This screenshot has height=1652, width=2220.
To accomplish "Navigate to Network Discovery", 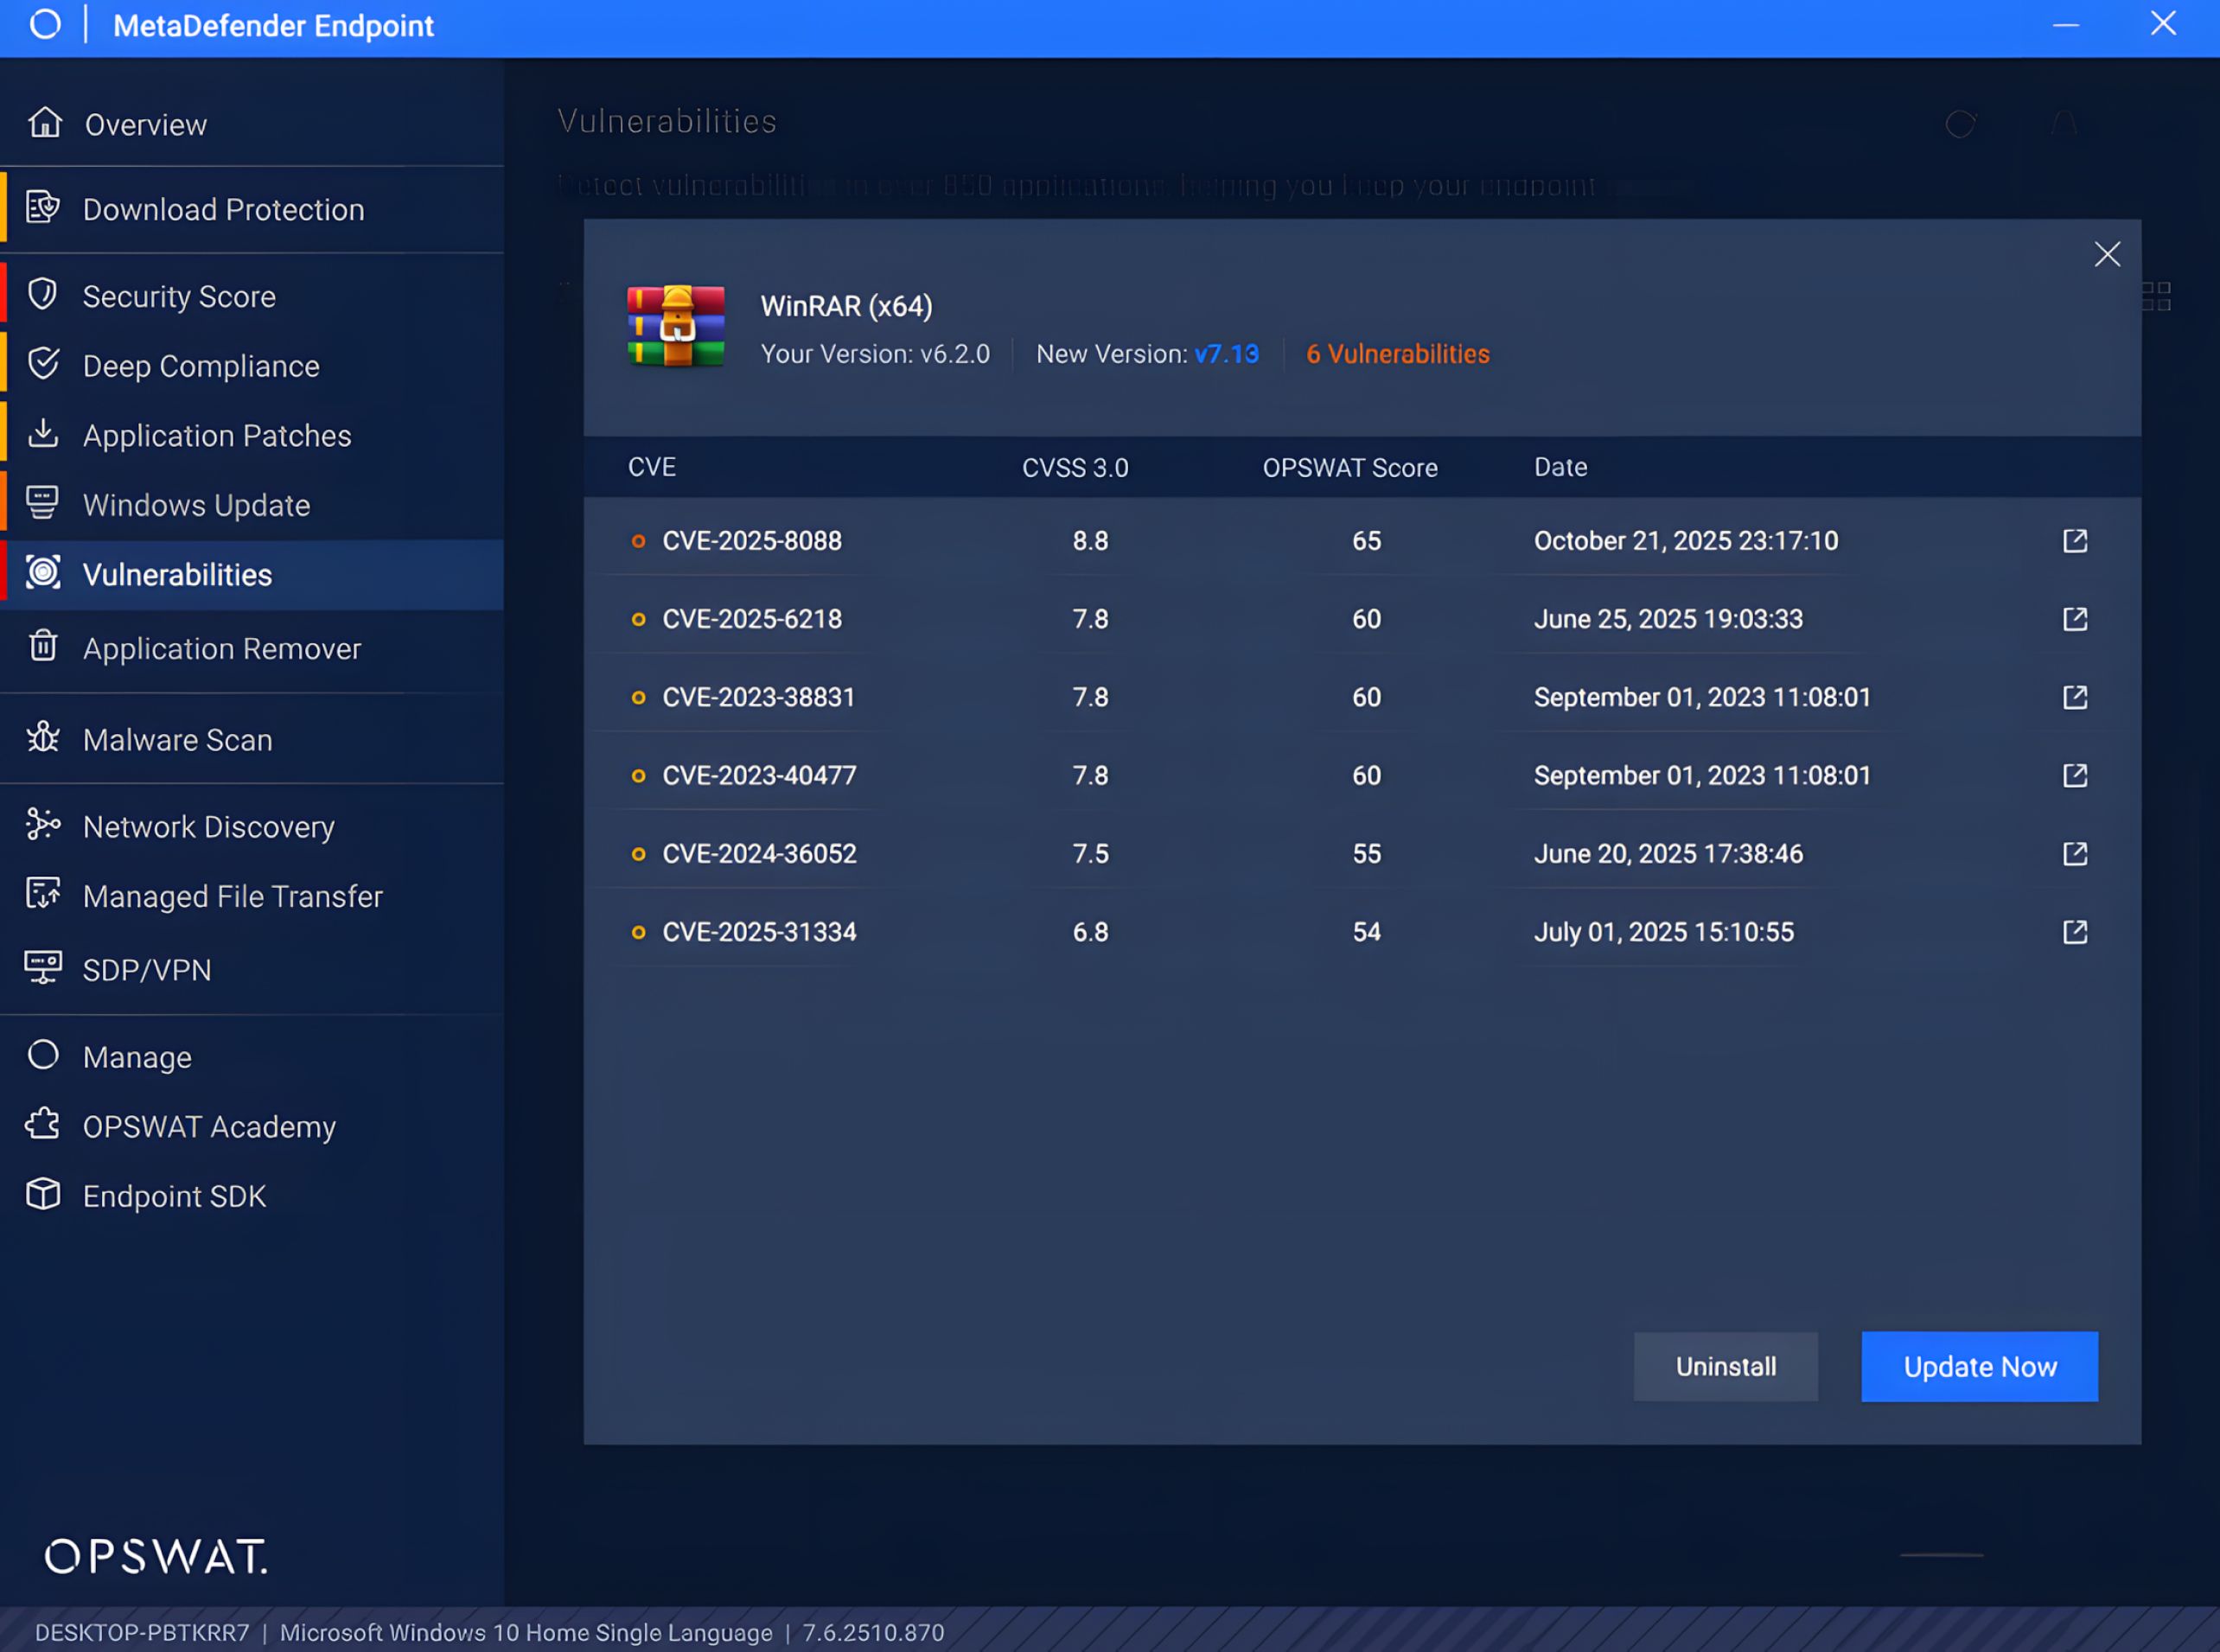I will (208, 827).
